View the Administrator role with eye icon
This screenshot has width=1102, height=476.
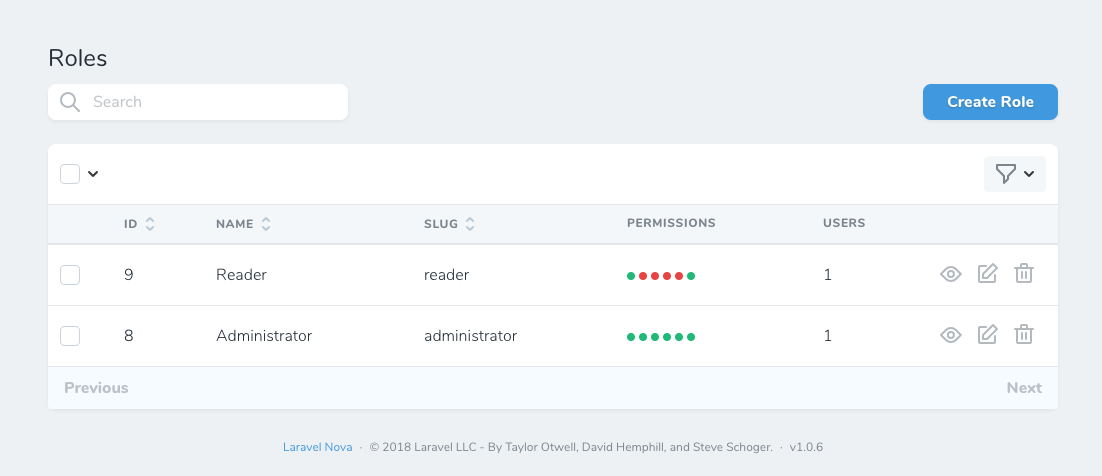(x=950, y=335)
